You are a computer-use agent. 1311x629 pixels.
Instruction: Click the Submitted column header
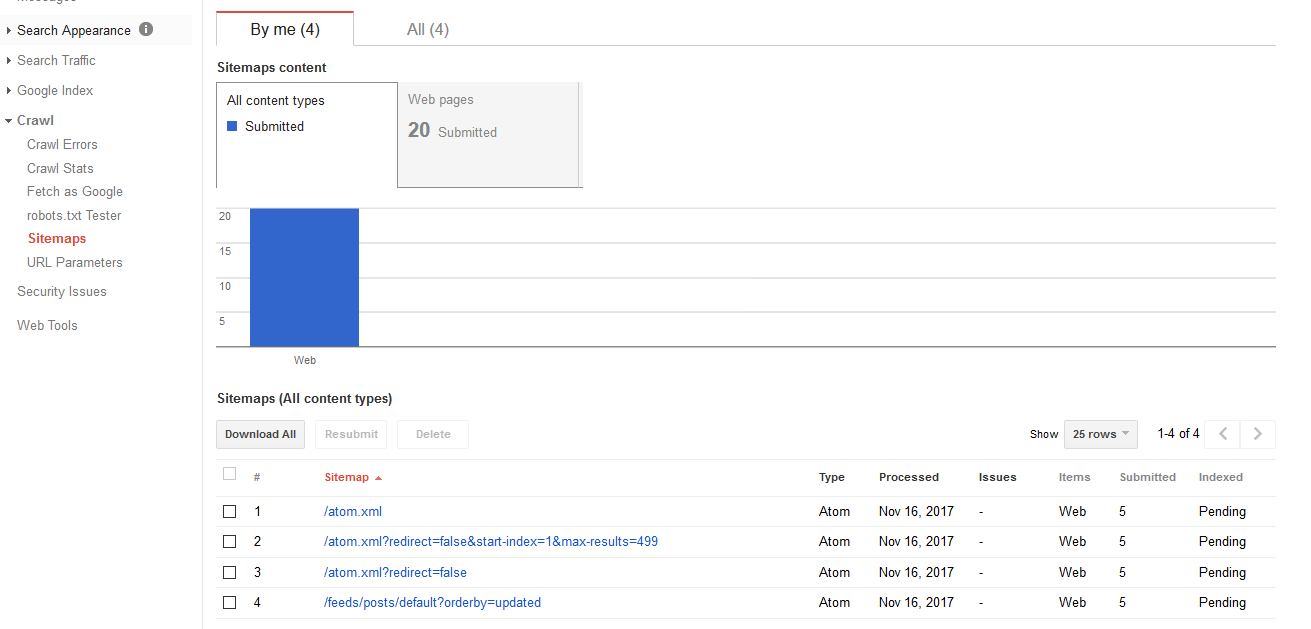(x=1148, y=478)
